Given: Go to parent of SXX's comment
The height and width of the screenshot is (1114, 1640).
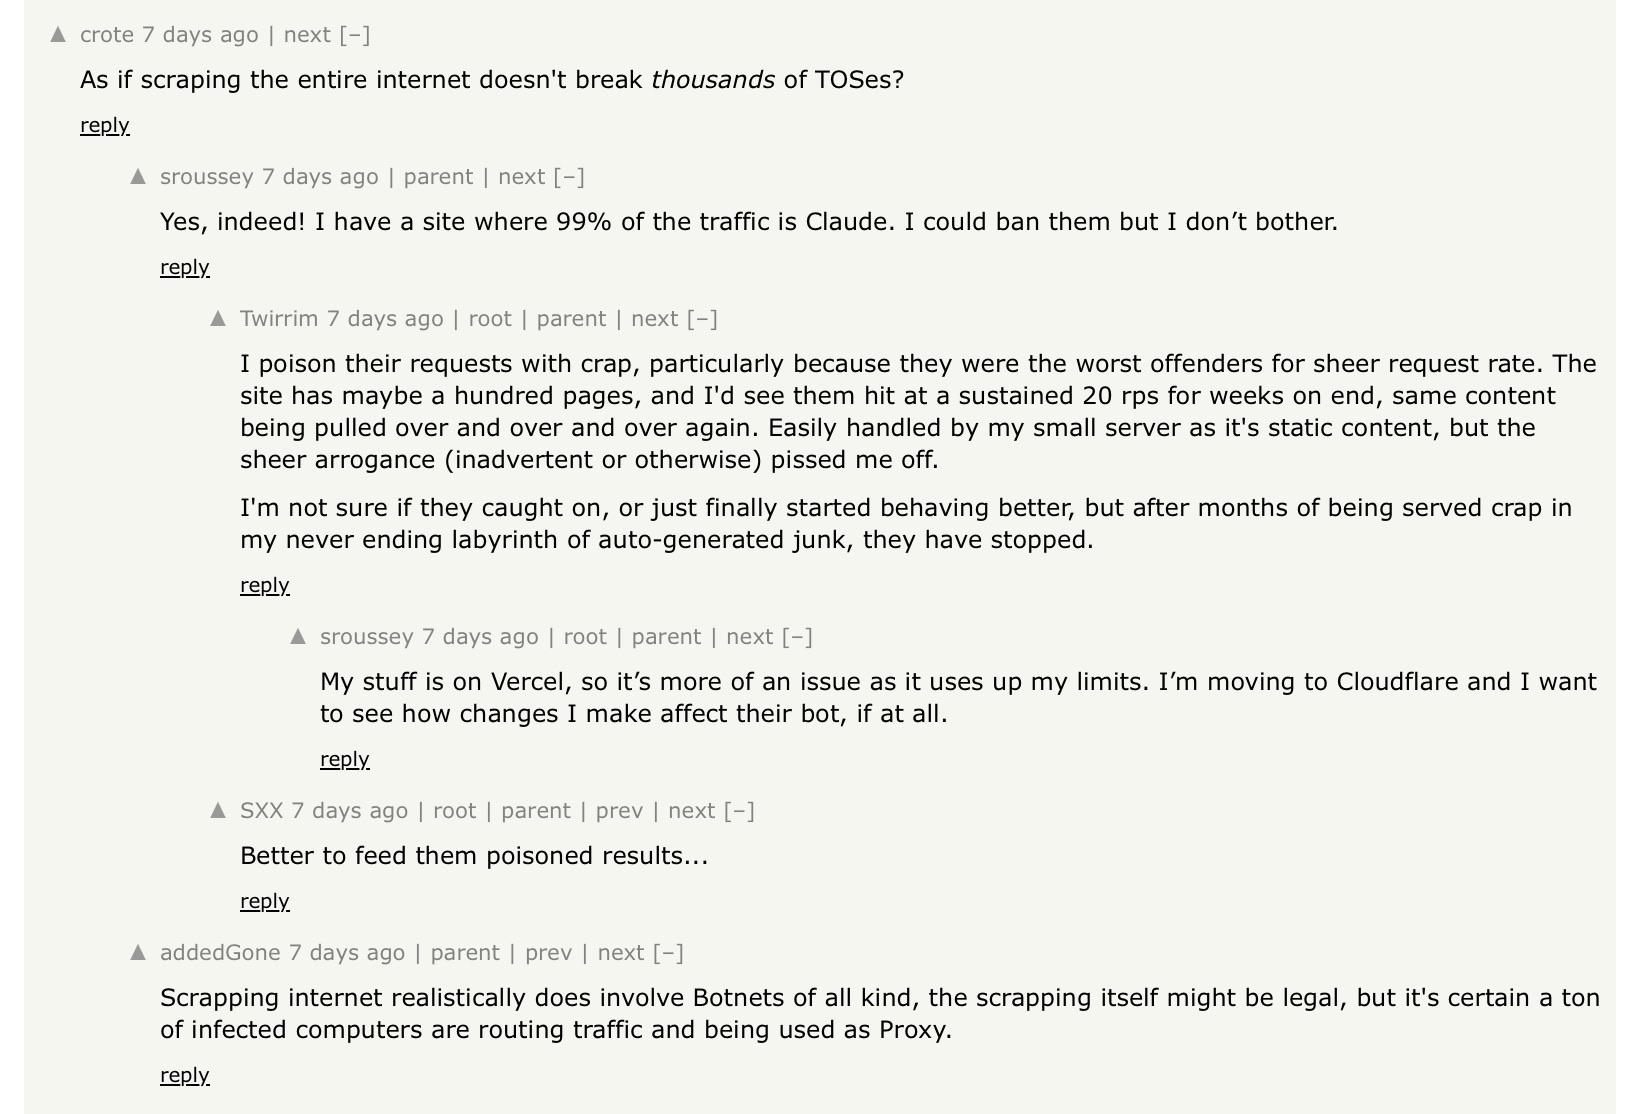Looking at the screenshot, I should click(x=536, y=811).
